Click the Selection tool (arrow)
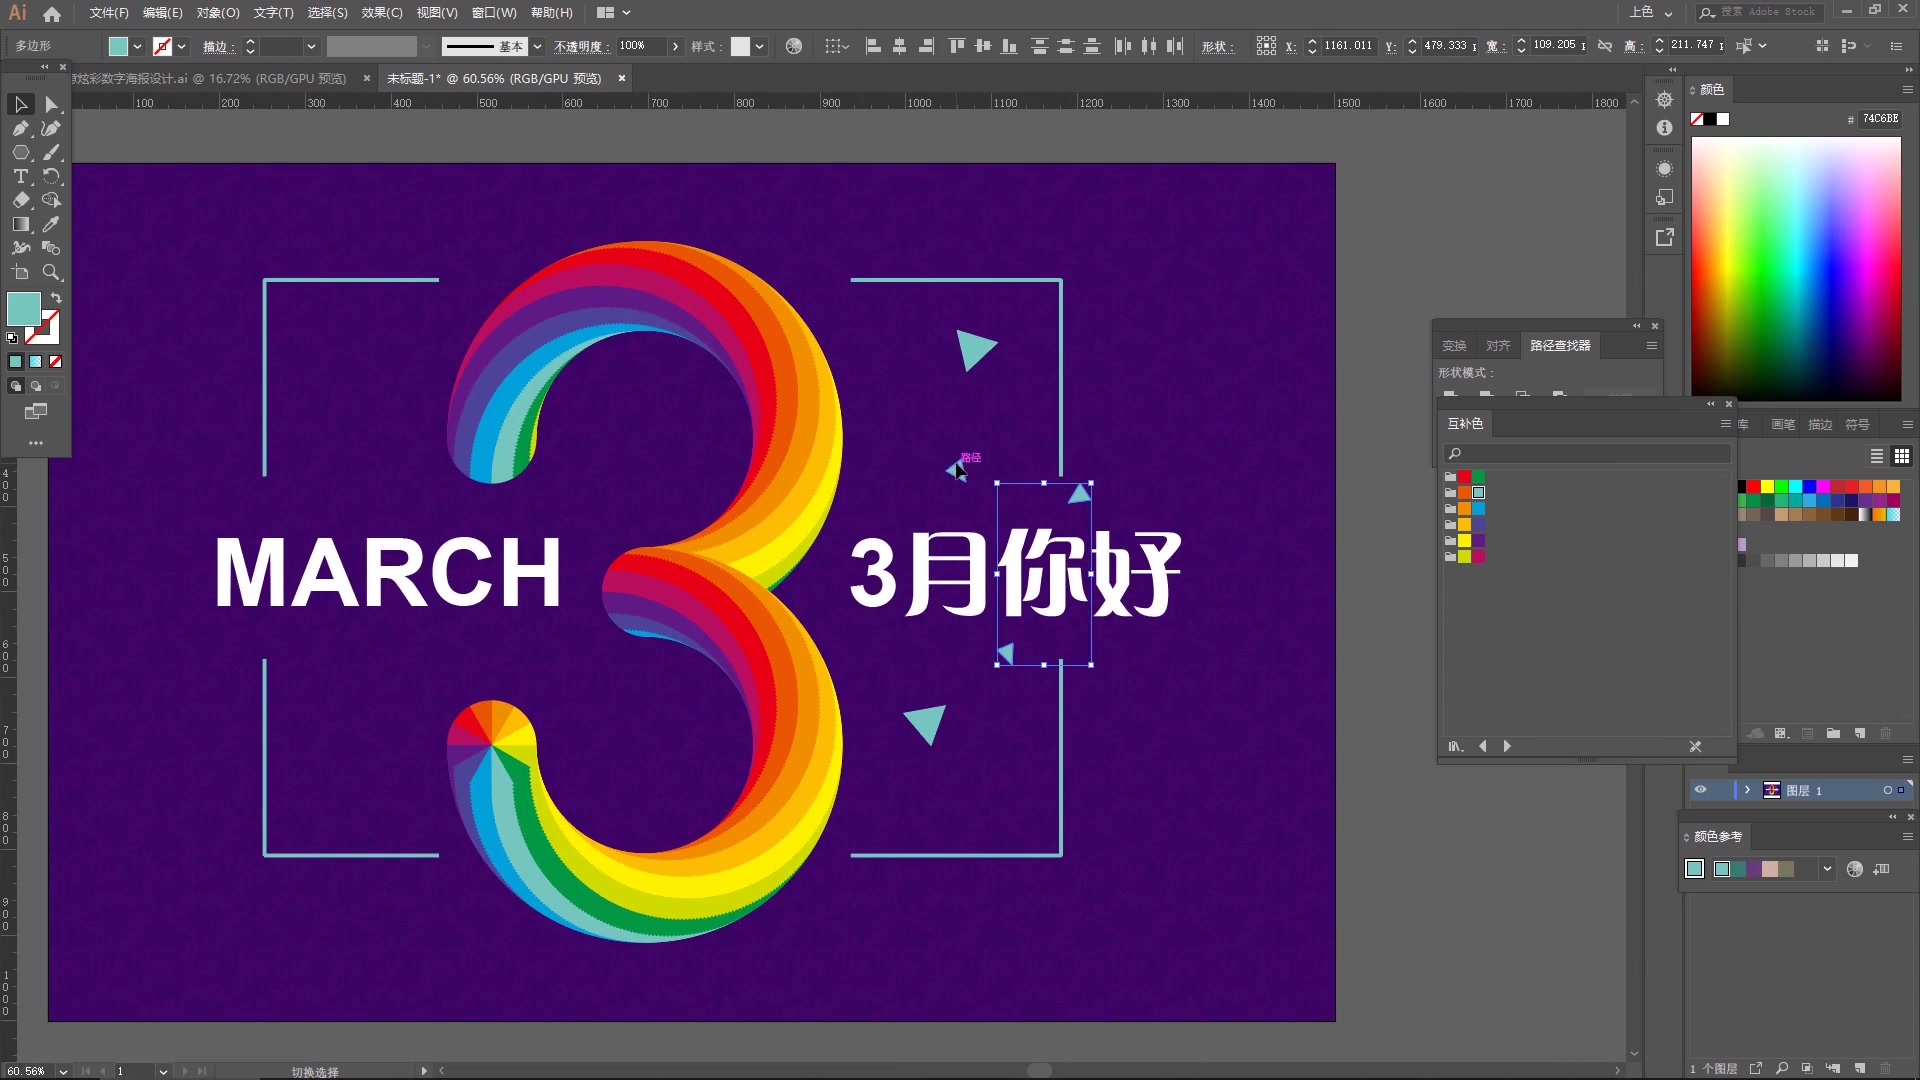The image size is (1920, 1080). 20,104
